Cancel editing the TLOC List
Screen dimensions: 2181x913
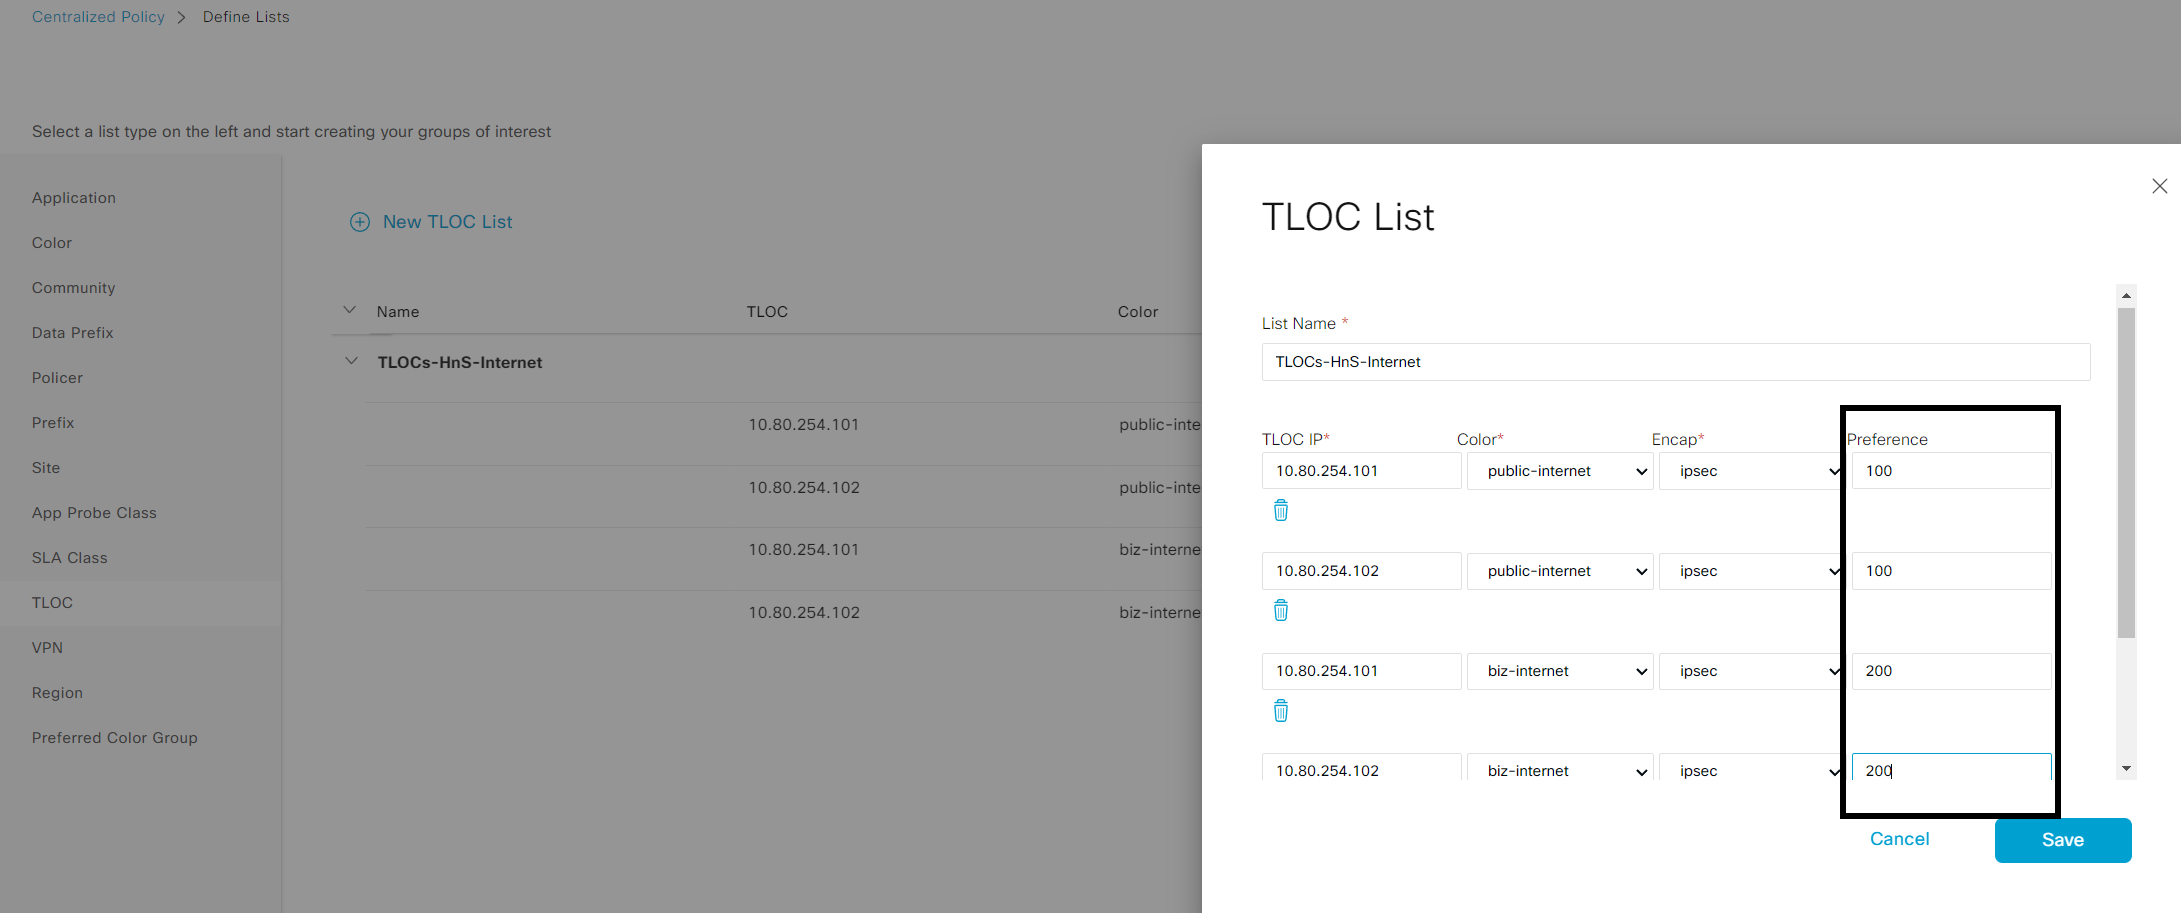(1899, 839)
